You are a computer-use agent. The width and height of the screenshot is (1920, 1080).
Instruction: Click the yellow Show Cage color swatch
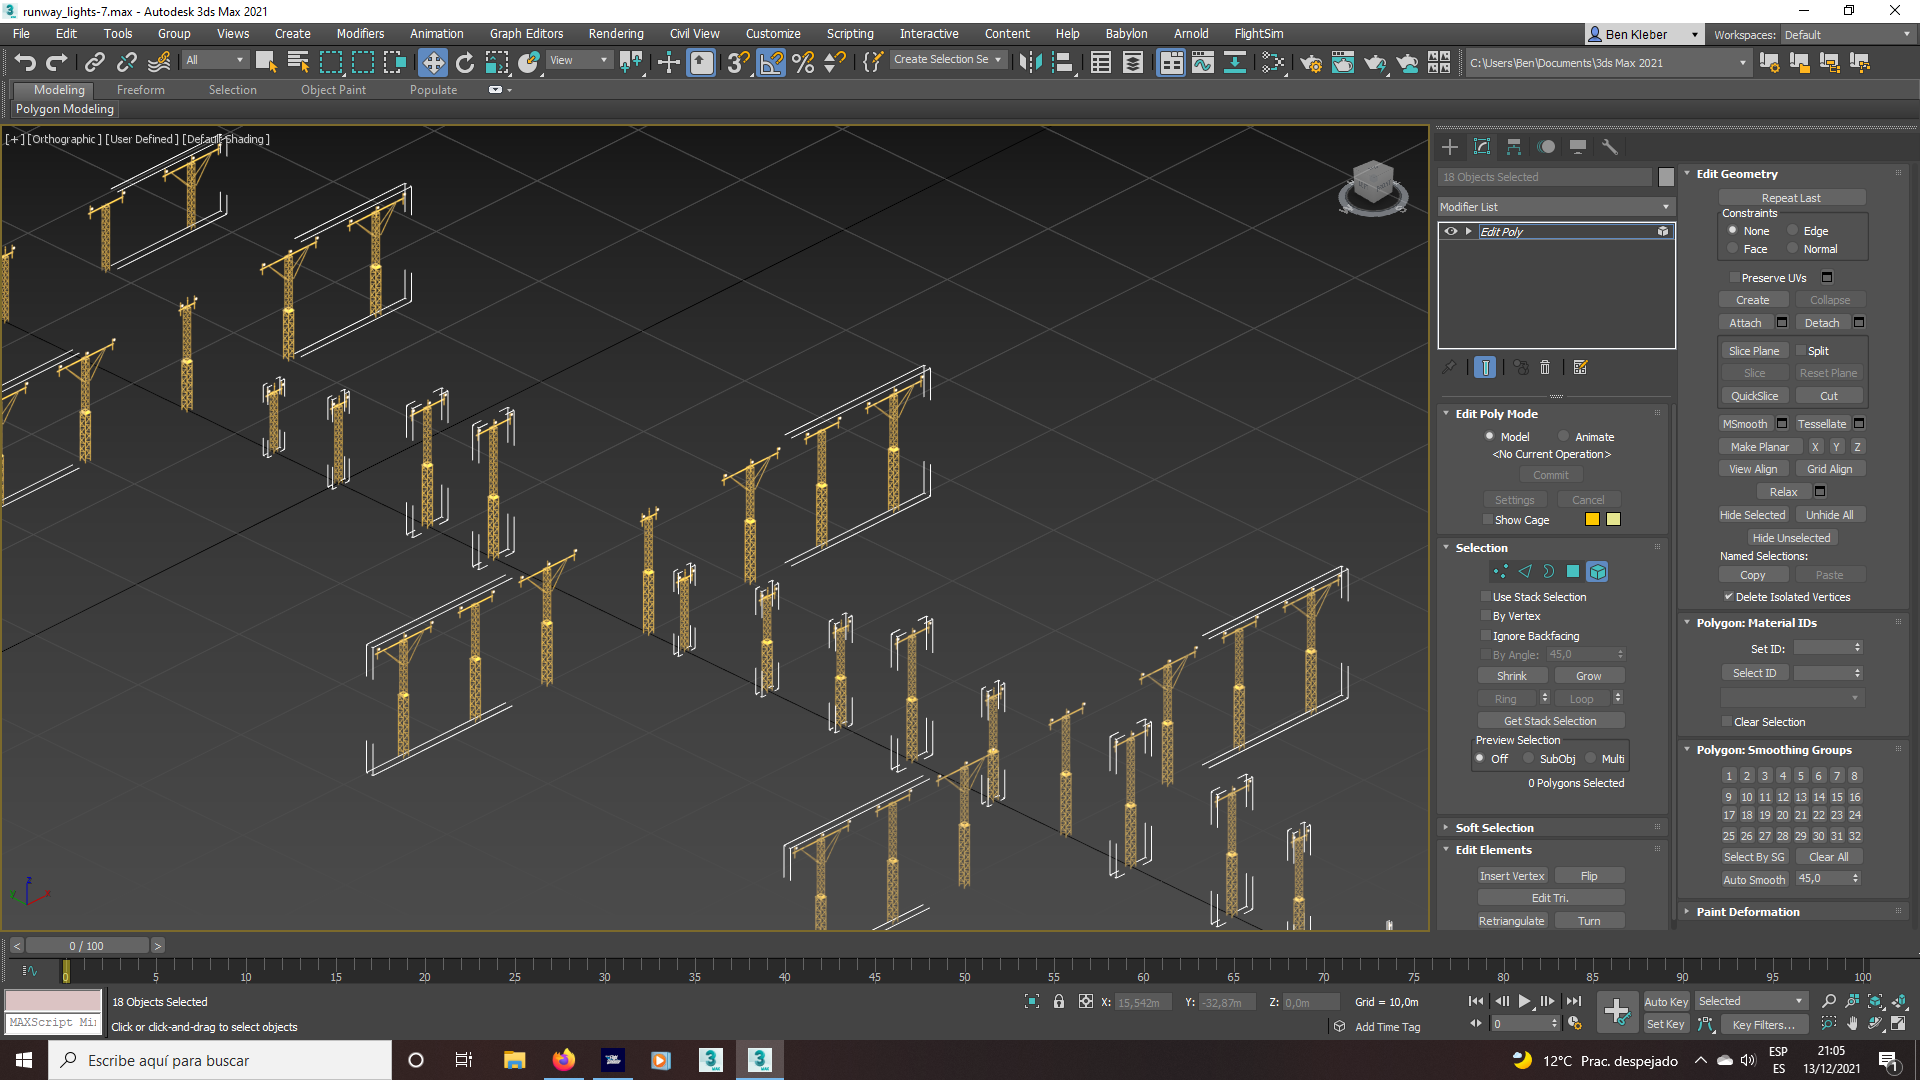click(1591, 519)
